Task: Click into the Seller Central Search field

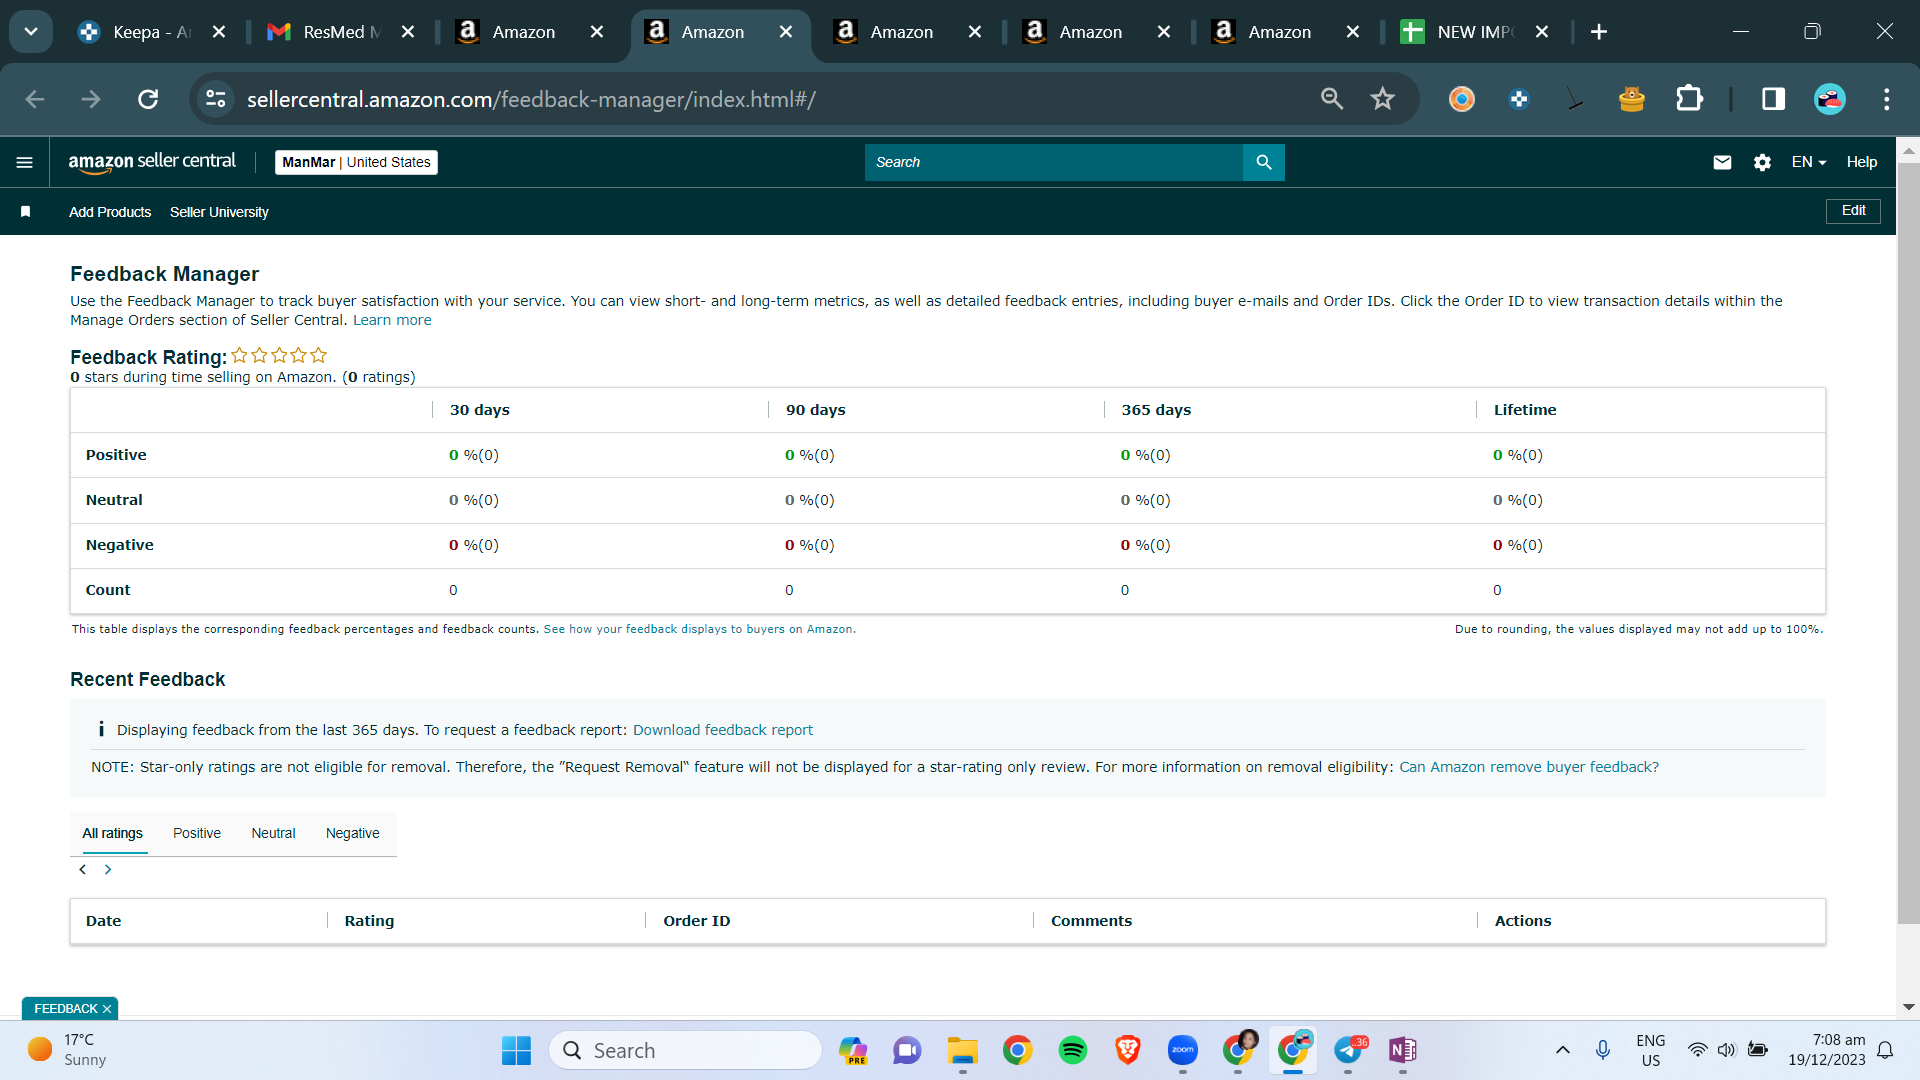Action: click(1054, 162)
